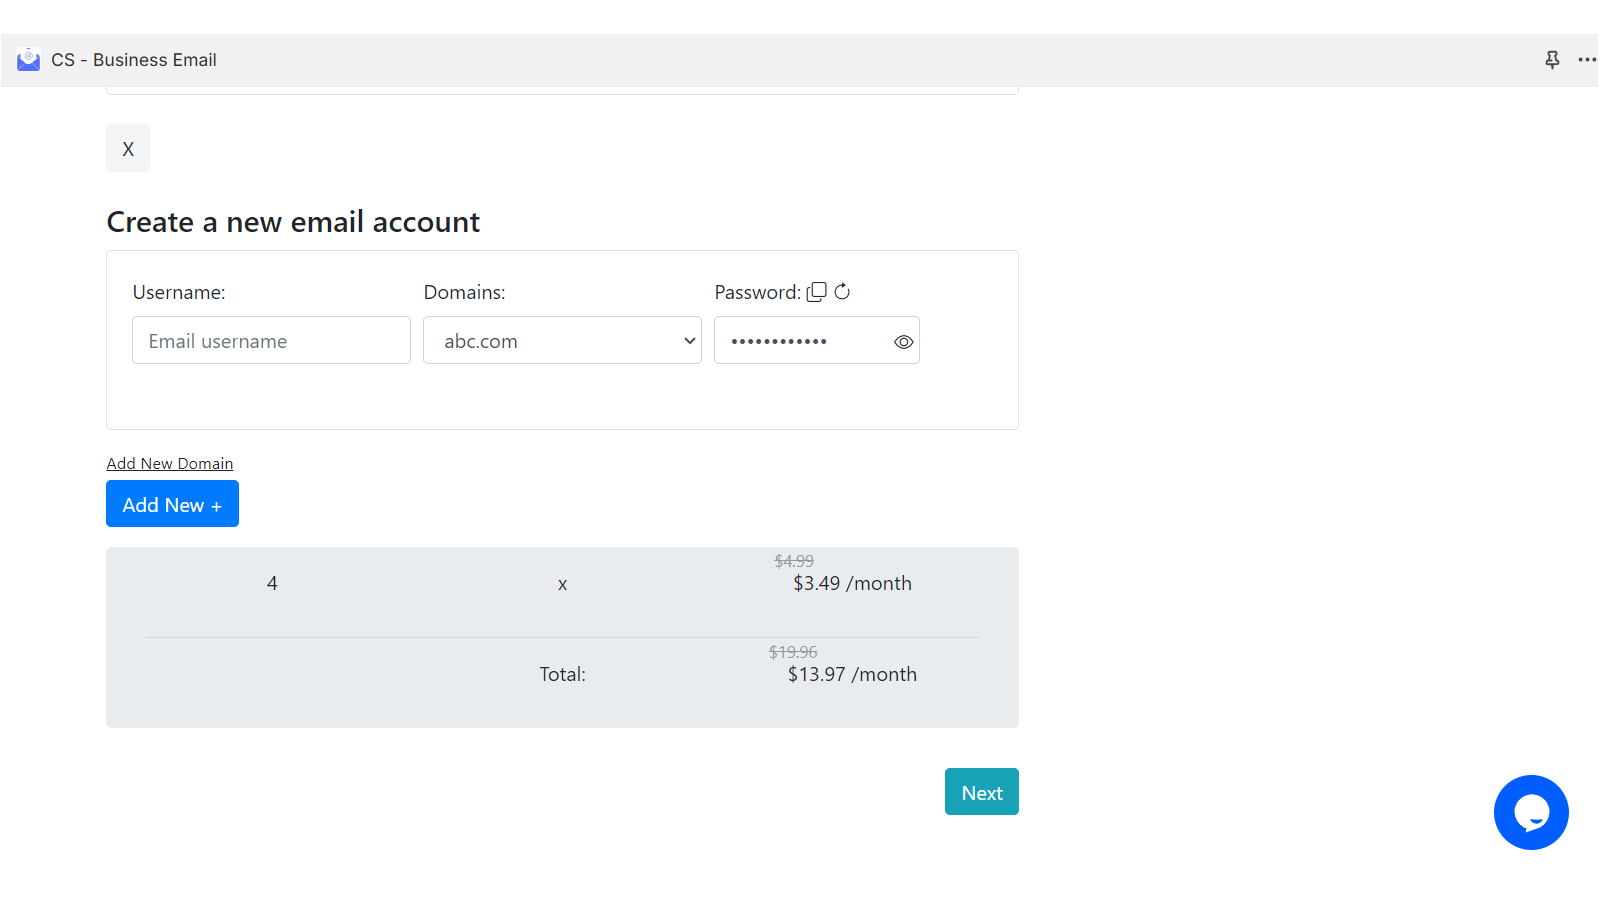Click the 'Create a new email account' heading
This screenshot has width=1600, height=900.
tap(293, 222)
